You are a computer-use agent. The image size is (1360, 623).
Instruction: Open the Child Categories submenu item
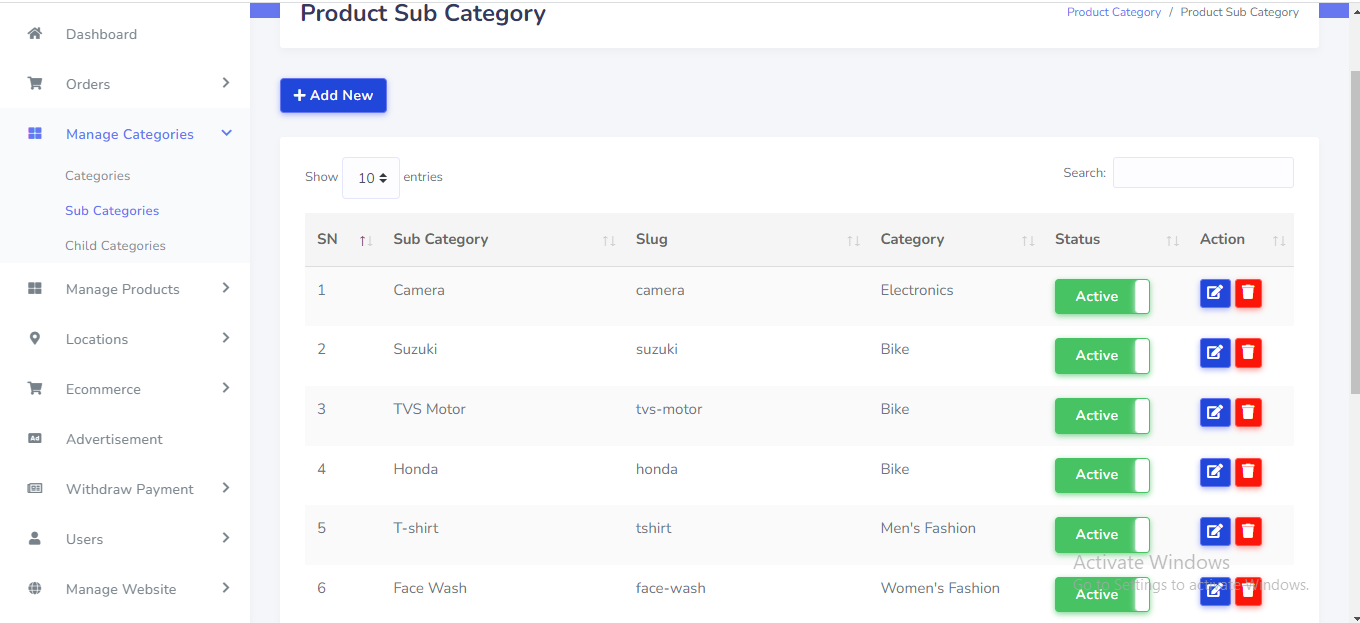(115, 246)
